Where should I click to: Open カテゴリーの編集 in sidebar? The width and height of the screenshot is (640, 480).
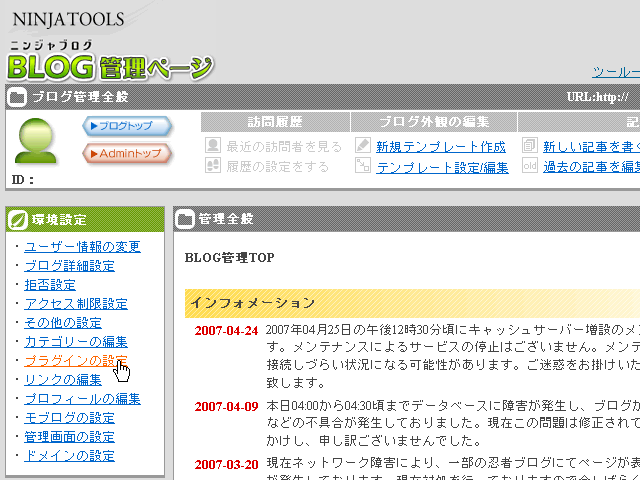coord(76,342)
